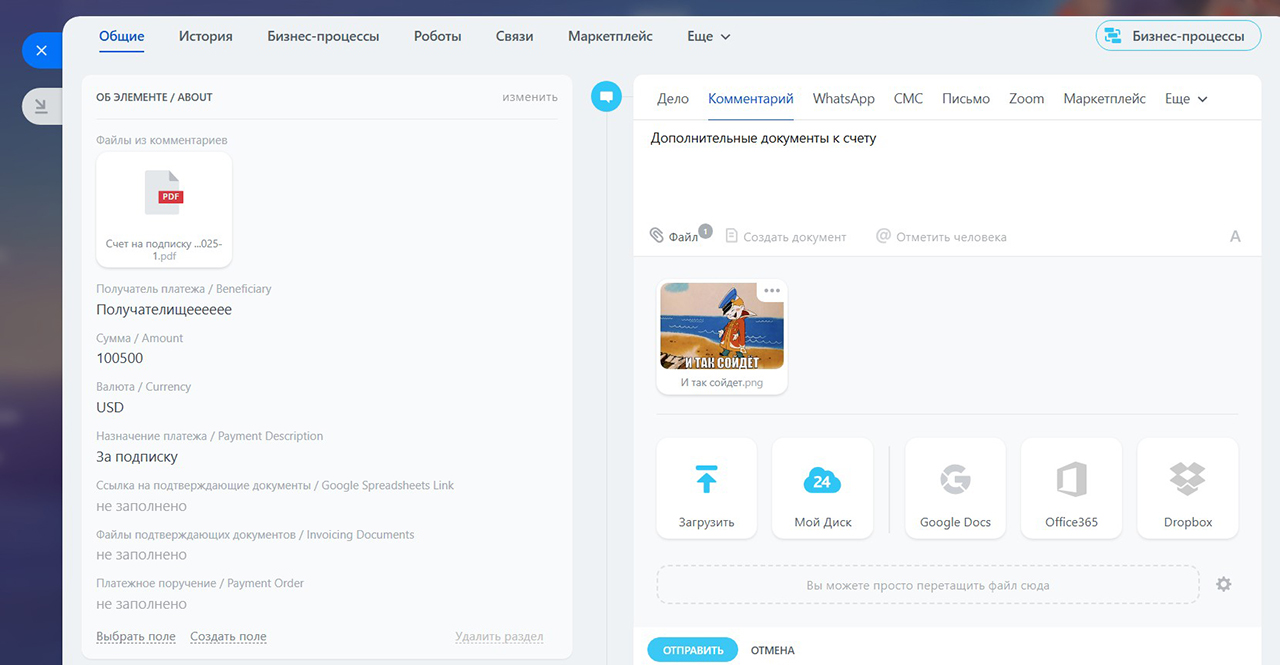Switch to the WhatsApp tab

click(x=844, y=99)
